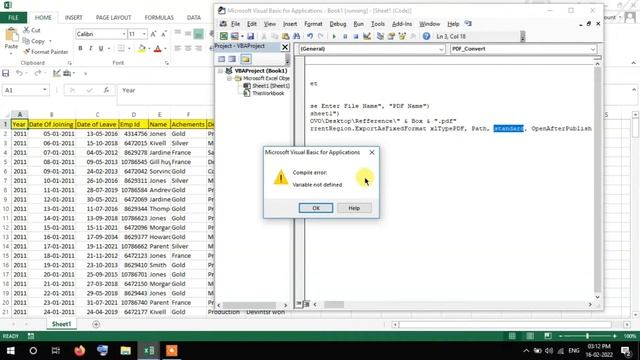640x360 pixels.
Task: Save the project with VBA toolbar disk icon
Action: tap(250, 36)
